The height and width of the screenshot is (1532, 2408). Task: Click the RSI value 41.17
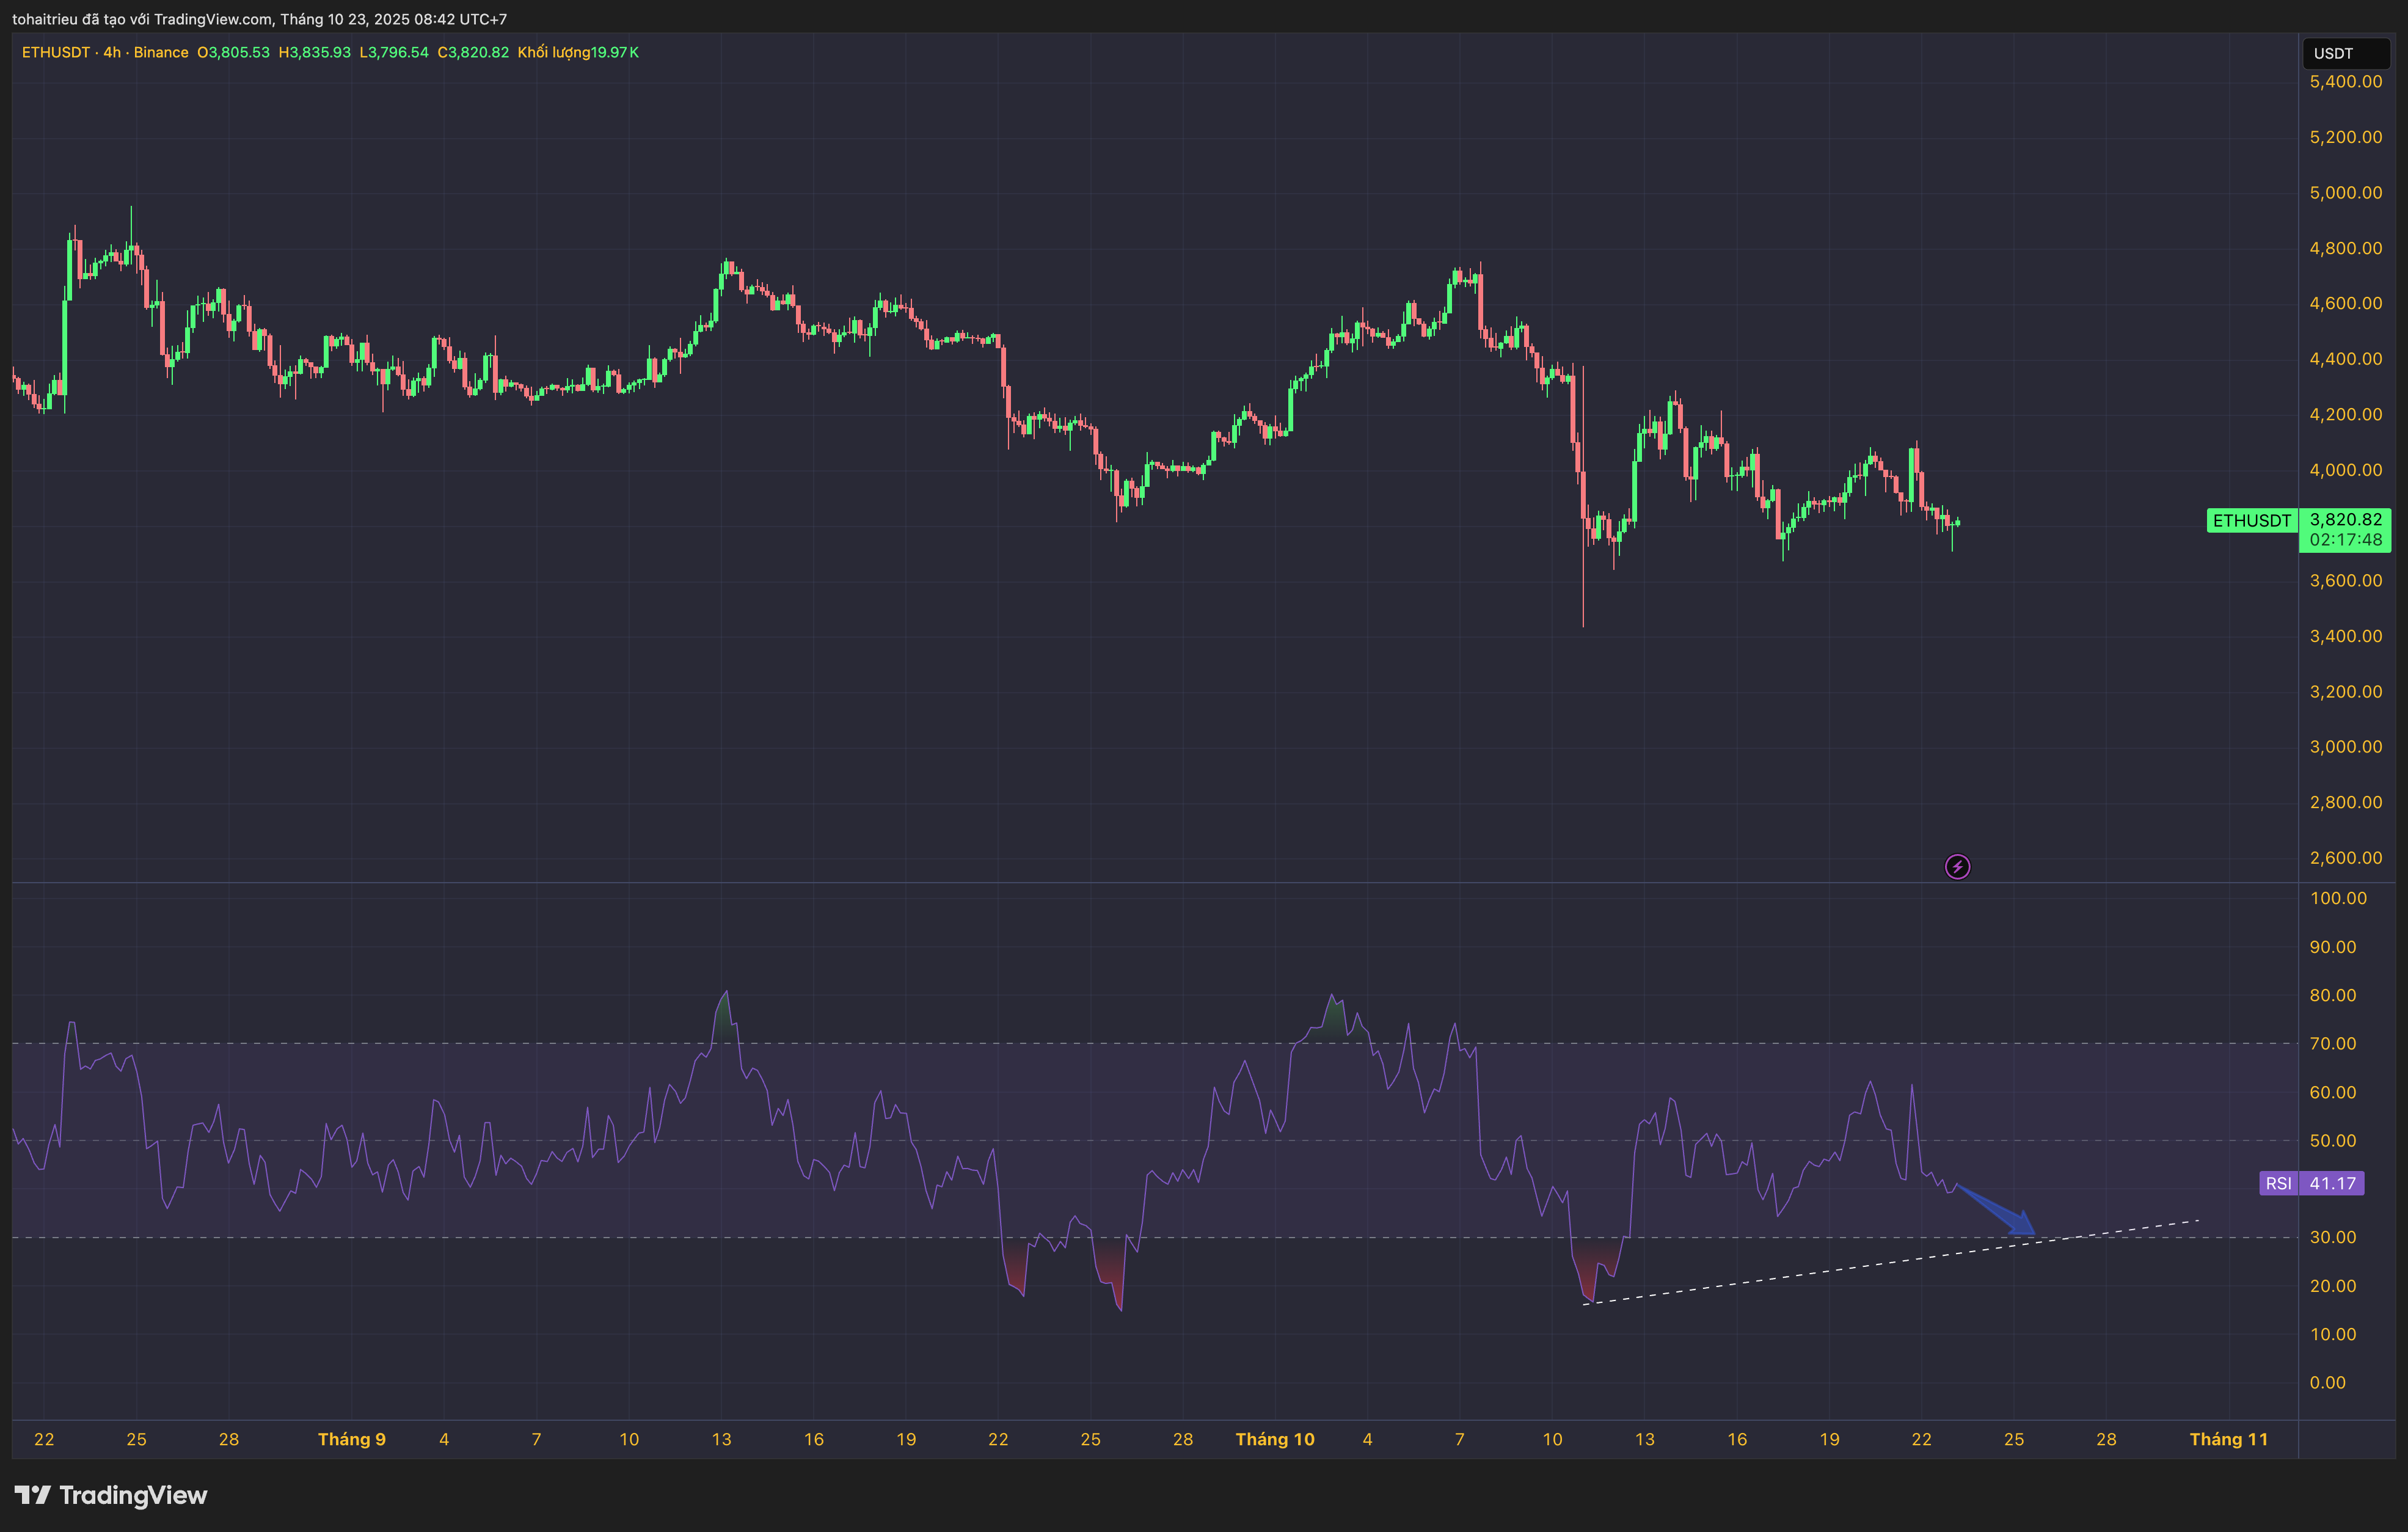point(2332,1183)
